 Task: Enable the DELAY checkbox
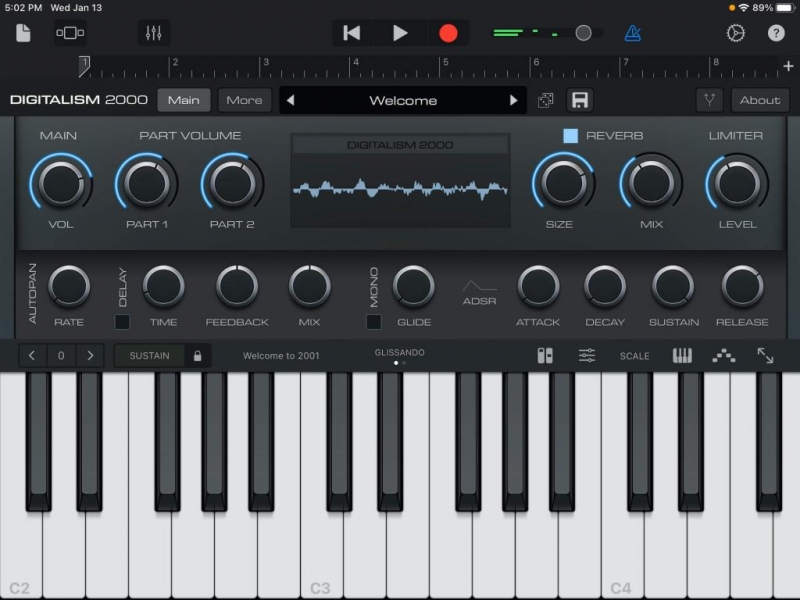122,322
